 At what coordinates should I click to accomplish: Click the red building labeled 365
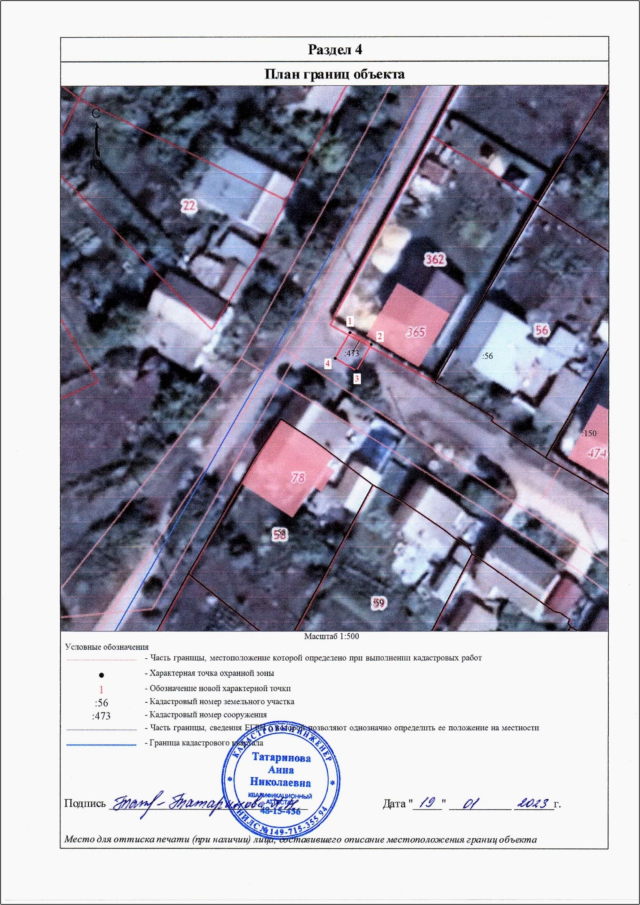[411, 323]
